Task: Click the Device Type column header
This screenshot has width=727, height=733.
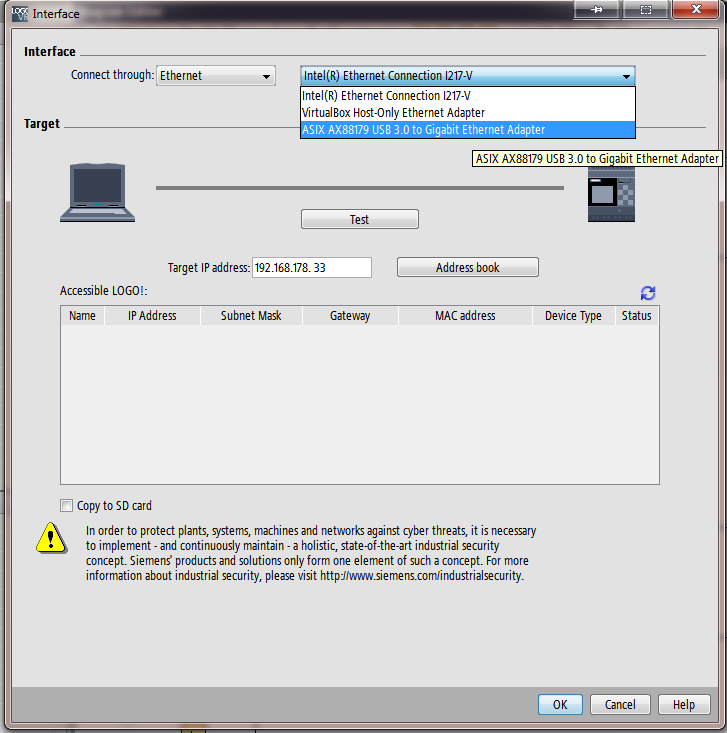Action: (573, 316)
